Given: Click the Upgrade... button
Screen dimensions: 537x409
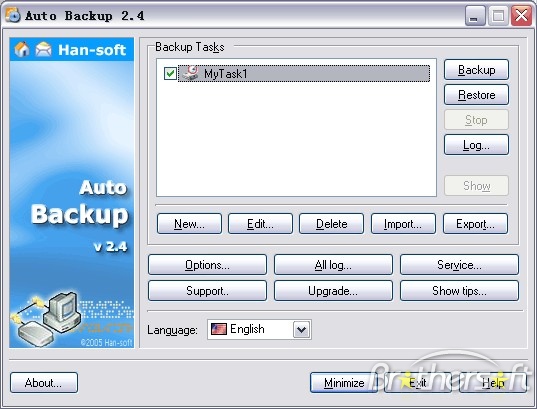Looking at the screenshot, I should [x=333, y=291].
